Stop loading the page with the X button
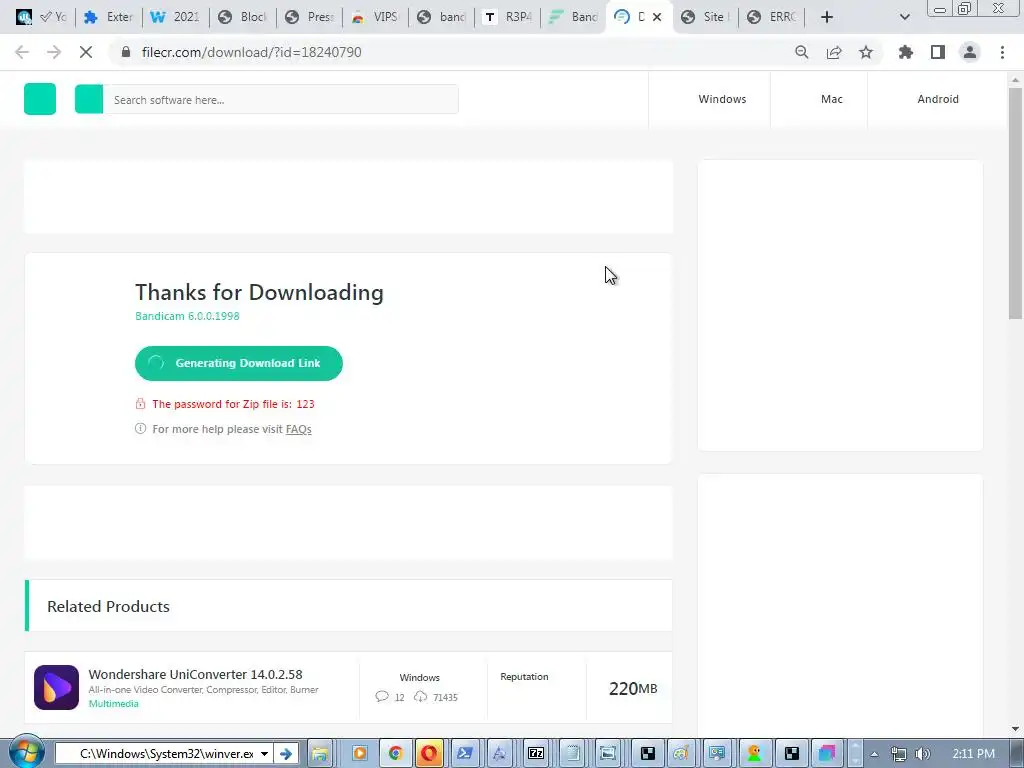This screenshot has height=768, width=1024. [86, 52]
